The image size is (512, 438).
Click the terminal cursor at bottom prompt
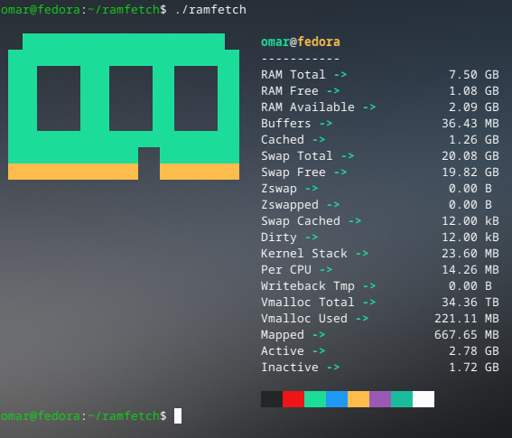178,416
